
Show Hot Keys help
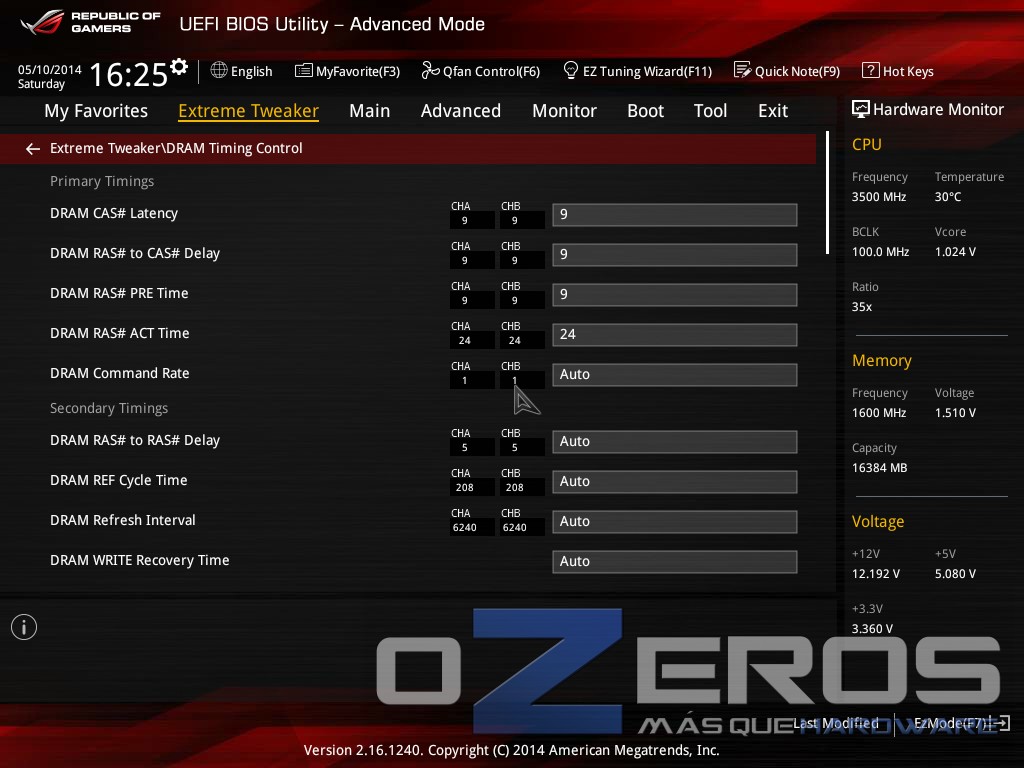point(898,71)
